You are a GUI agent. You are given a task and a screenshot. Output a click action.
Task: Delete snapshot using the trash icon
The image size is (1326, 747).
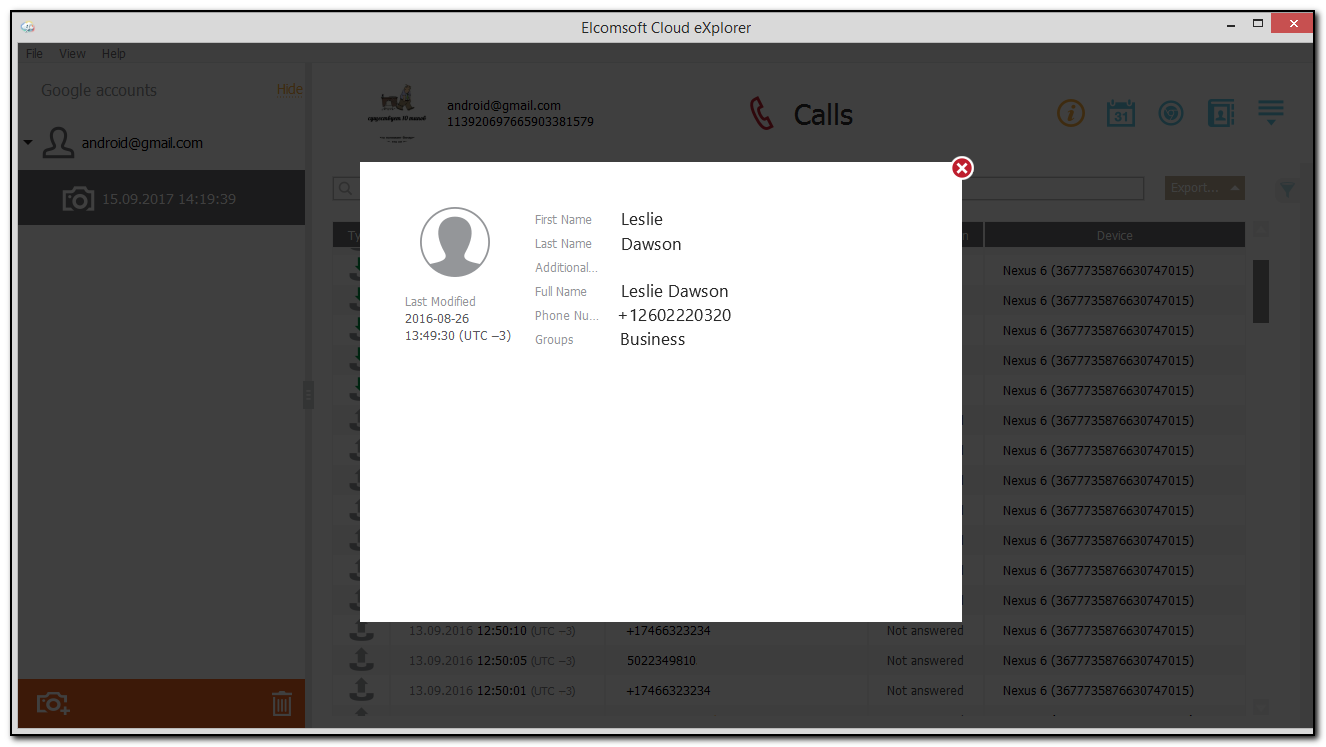282,703
